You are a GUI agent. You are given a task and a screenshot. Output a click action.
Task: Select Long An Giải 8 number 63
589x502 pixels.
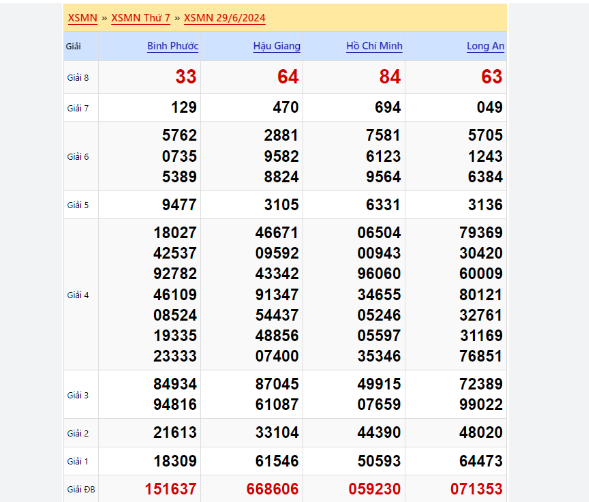pyautogui.click(x=492, y=77)
